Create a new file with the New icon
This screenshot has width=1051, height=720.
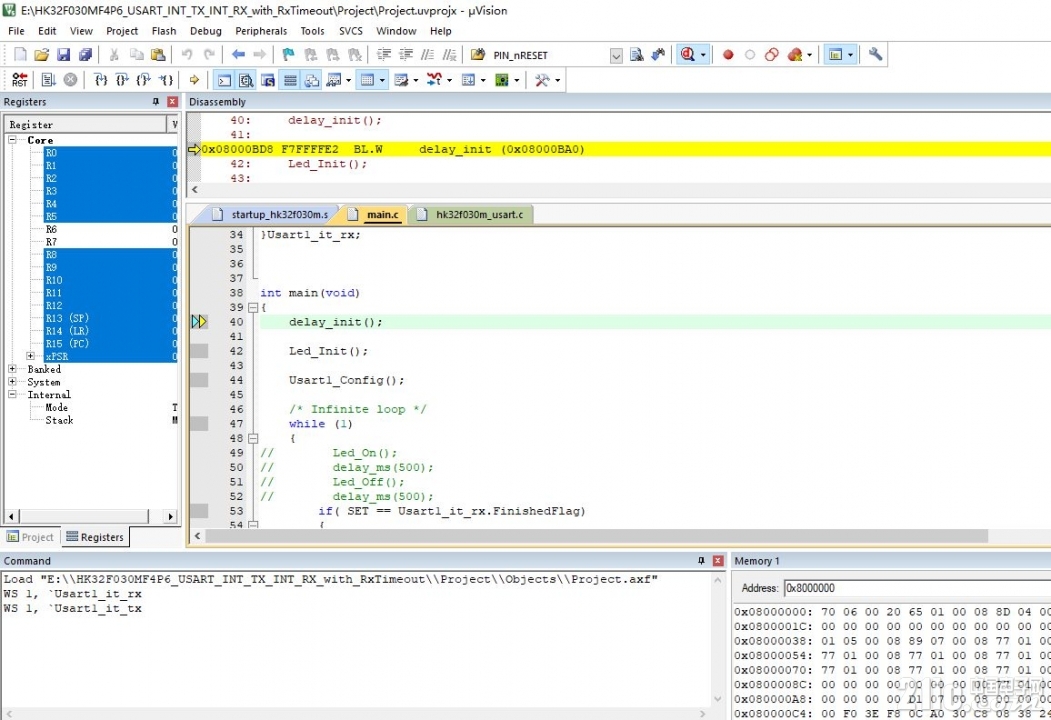(x=20, y=55)
